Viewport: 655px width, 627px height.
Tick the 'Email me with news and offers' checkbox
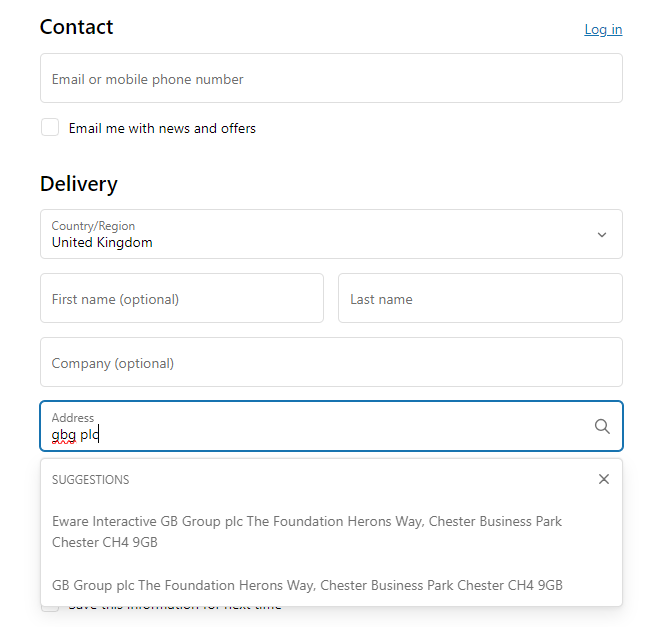click(50, 127)
